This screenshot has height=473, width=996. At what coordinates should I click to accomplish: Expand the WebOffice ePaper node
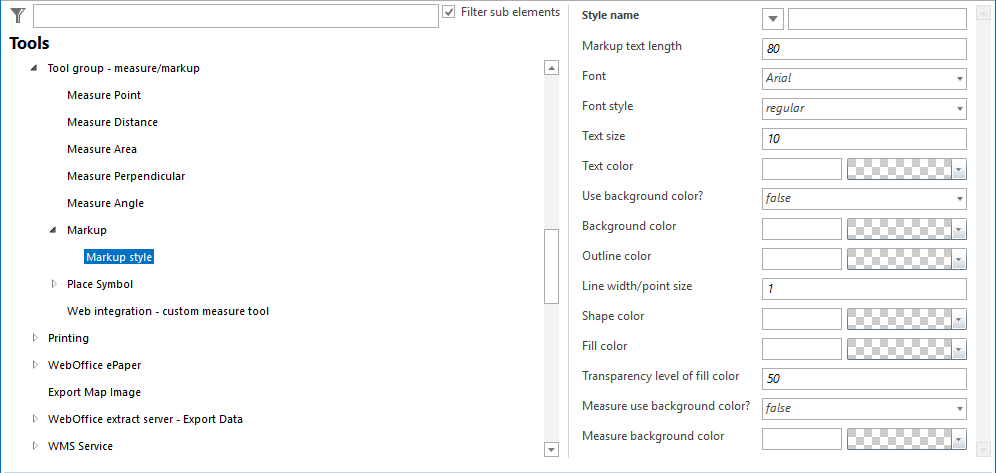pyautogui.click(x=34, y=365)
